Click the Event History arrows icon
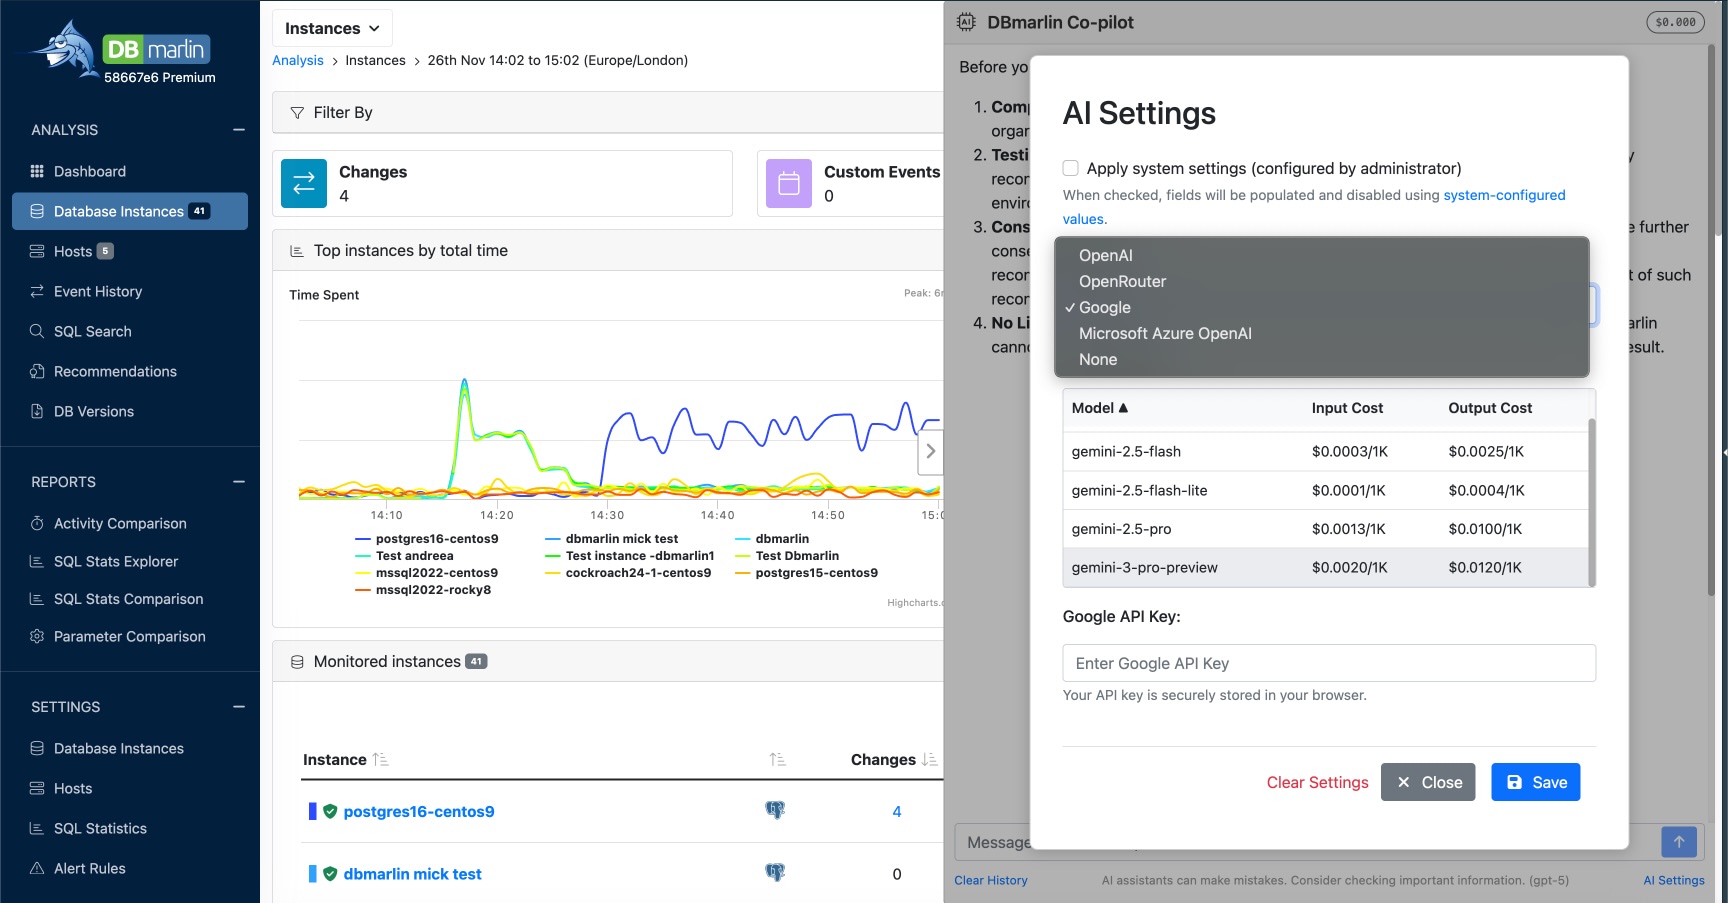Viewport: 1728px width, 903px height. [x=37, y=291]
